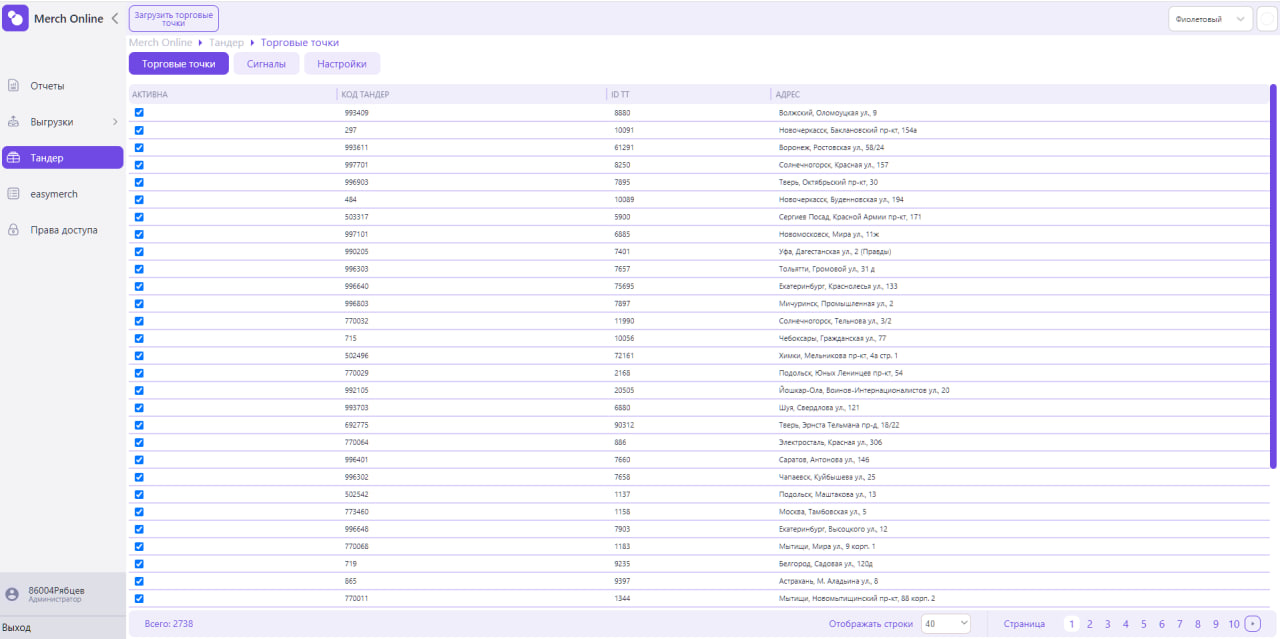The width and height of the screenshot is (1280, 639).
Task: Click Merch Online breadcrumb link
Action: tap(161, 43)
